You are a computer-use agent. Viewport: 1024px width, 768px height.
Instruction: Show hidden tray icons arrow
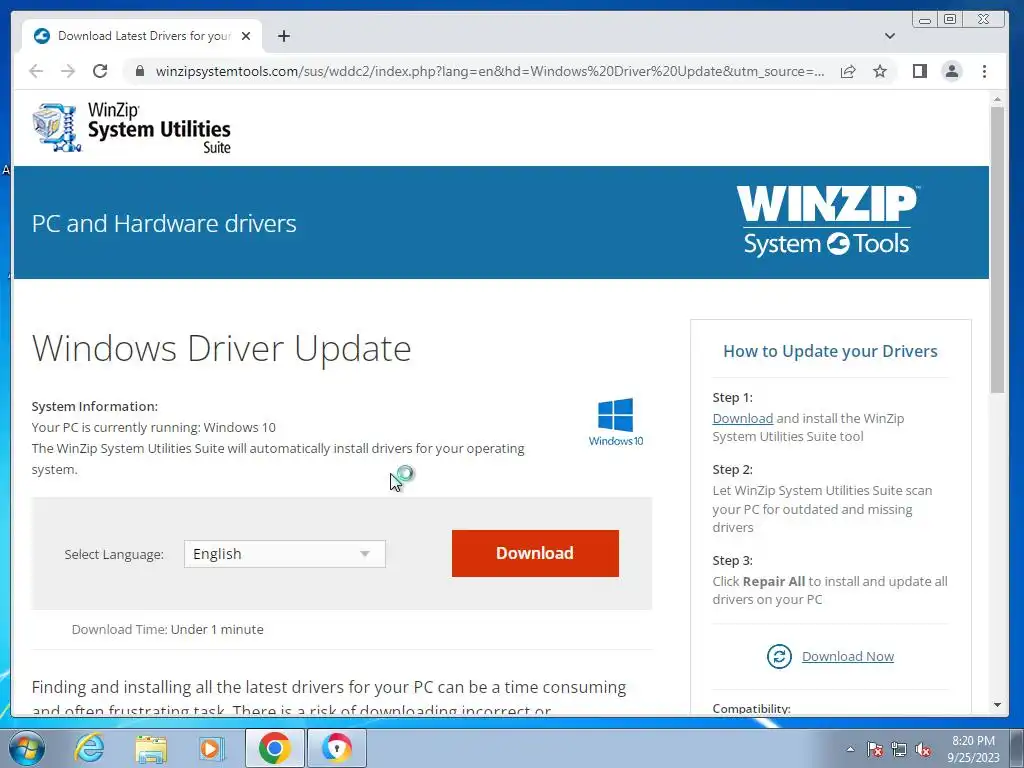[x=850, y=749]
